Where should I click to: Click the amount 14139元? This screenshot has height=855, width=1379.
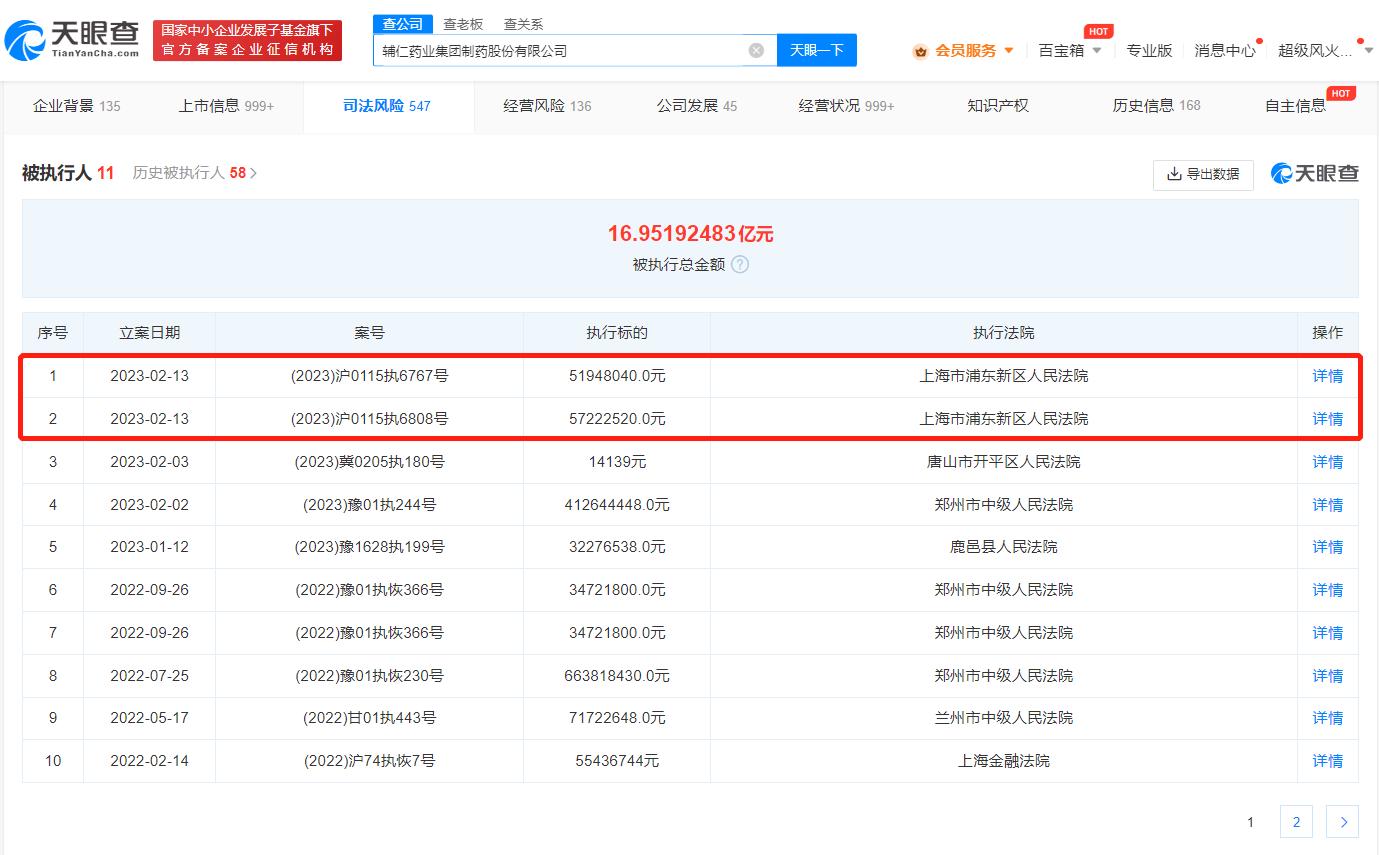[617, 462]
